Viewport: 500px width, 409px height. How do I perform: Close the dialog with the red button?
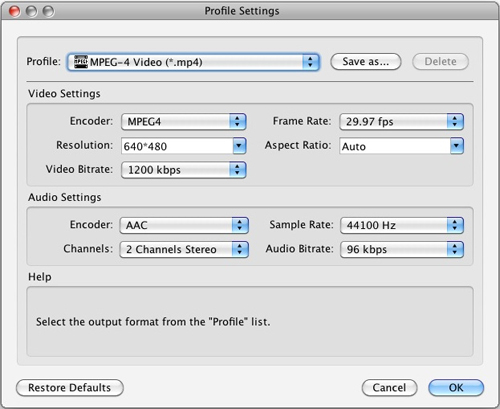click(x=14, y=11)
